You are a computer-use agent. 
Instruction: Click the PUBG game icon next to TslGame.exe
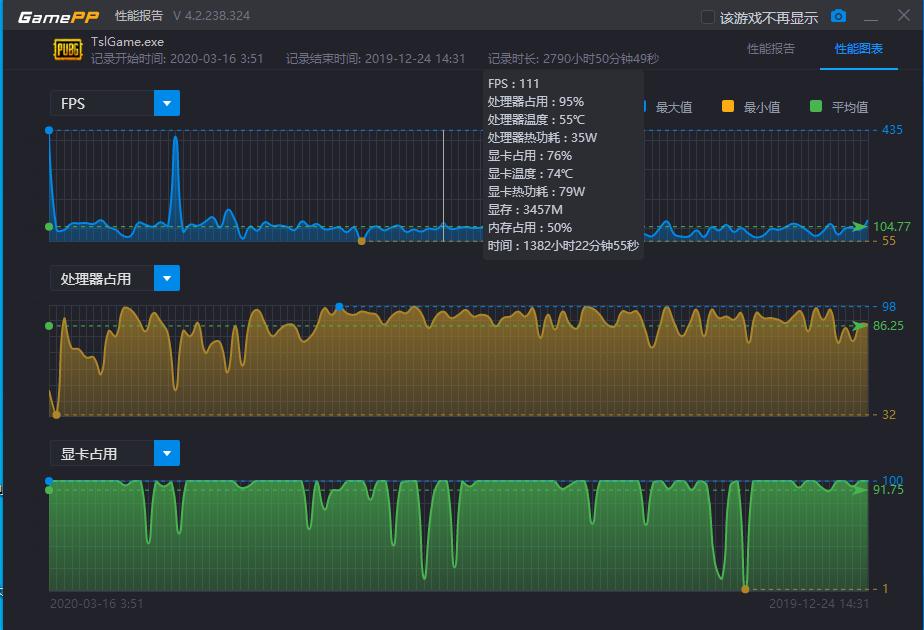click(68, 47)
